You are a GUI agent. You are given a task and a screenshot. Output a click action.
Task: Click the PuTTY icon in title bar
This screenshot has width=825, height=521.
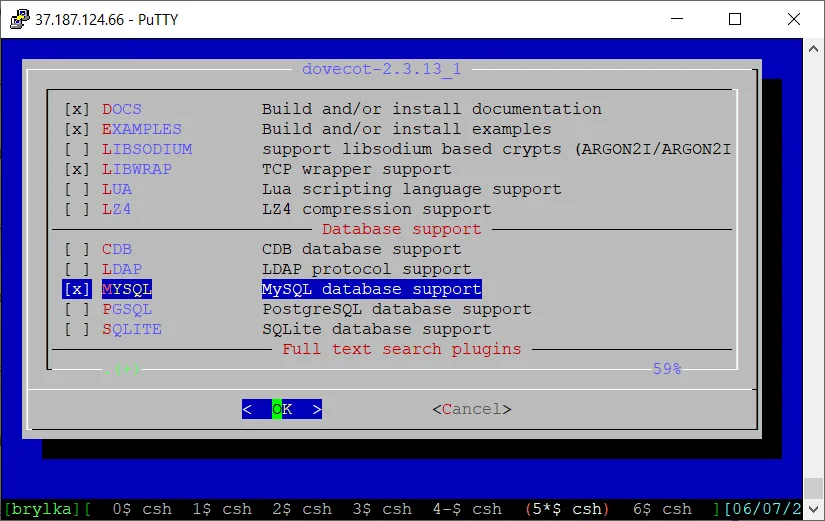20,19
